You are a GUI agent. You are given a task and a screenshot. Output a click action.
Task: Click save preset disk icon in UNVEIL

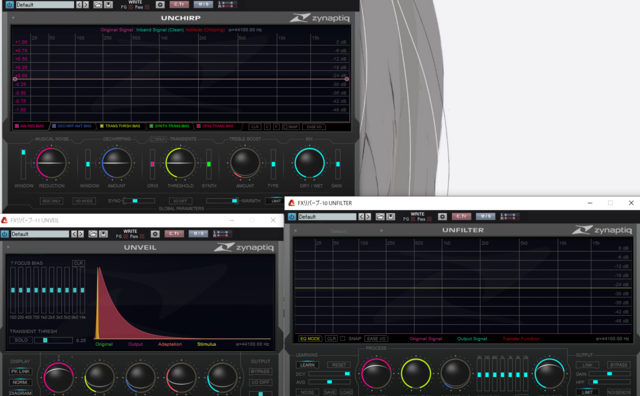point(103,234)
